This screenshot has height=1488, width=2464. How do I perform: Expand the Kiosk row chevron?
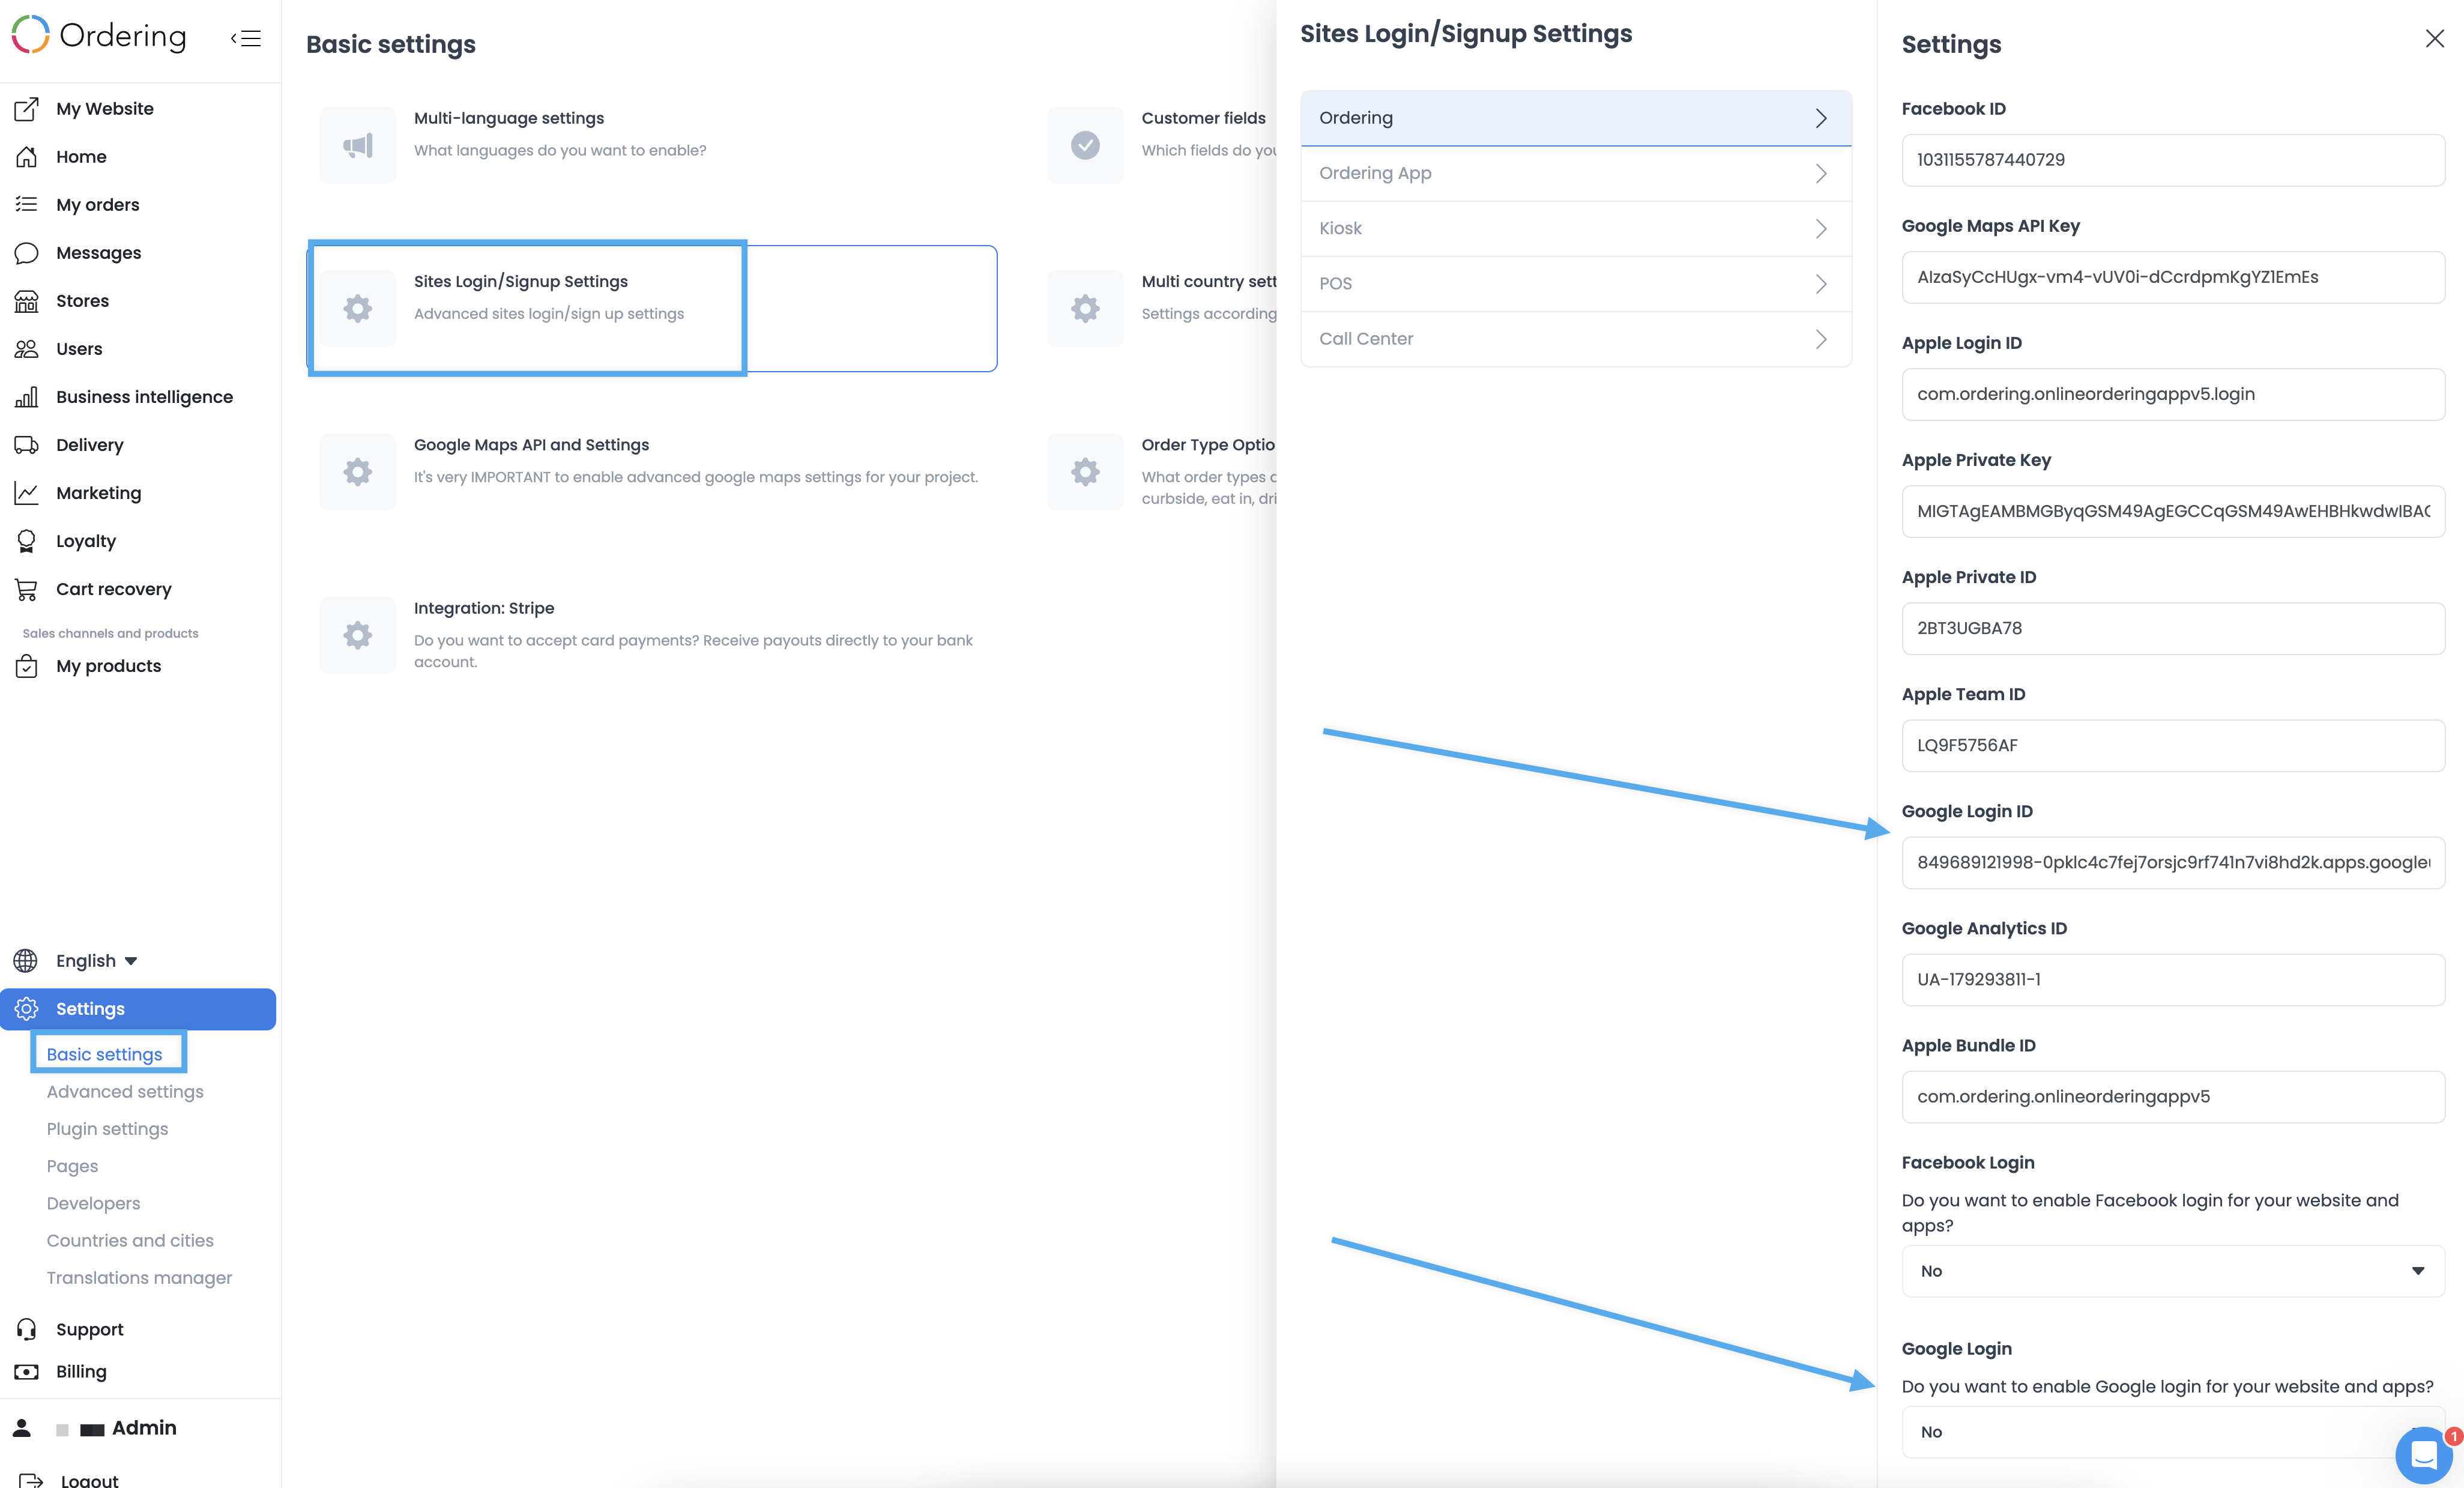1821,228
